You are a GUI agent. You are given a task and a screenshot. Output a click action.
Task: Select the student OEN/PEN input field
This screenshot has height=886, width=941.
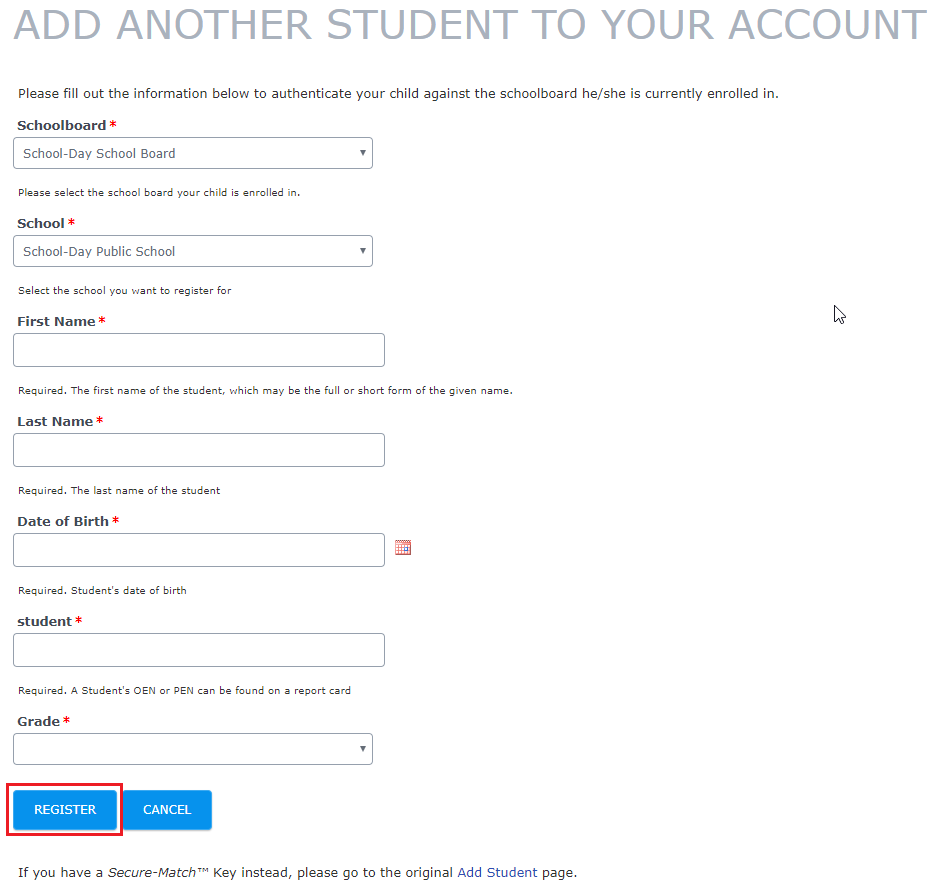click(198, 650)
